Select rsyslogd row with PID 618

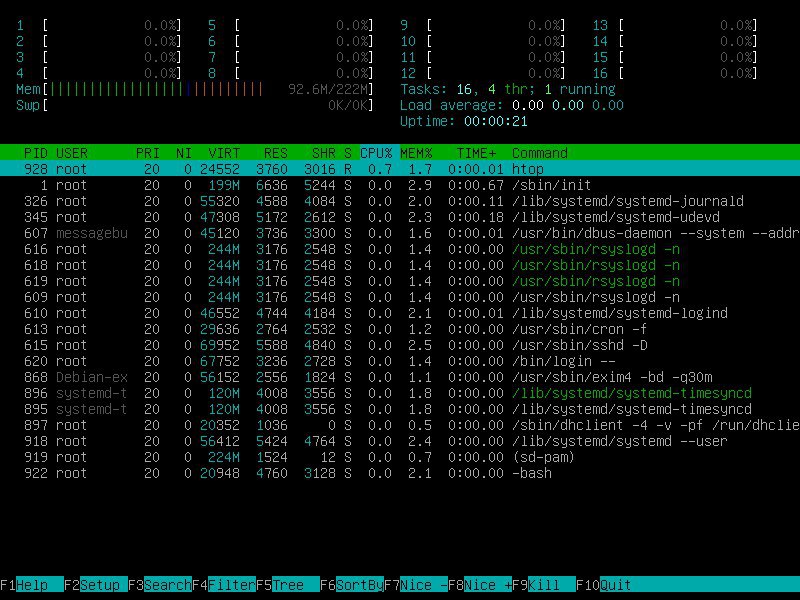click(400, 265)
